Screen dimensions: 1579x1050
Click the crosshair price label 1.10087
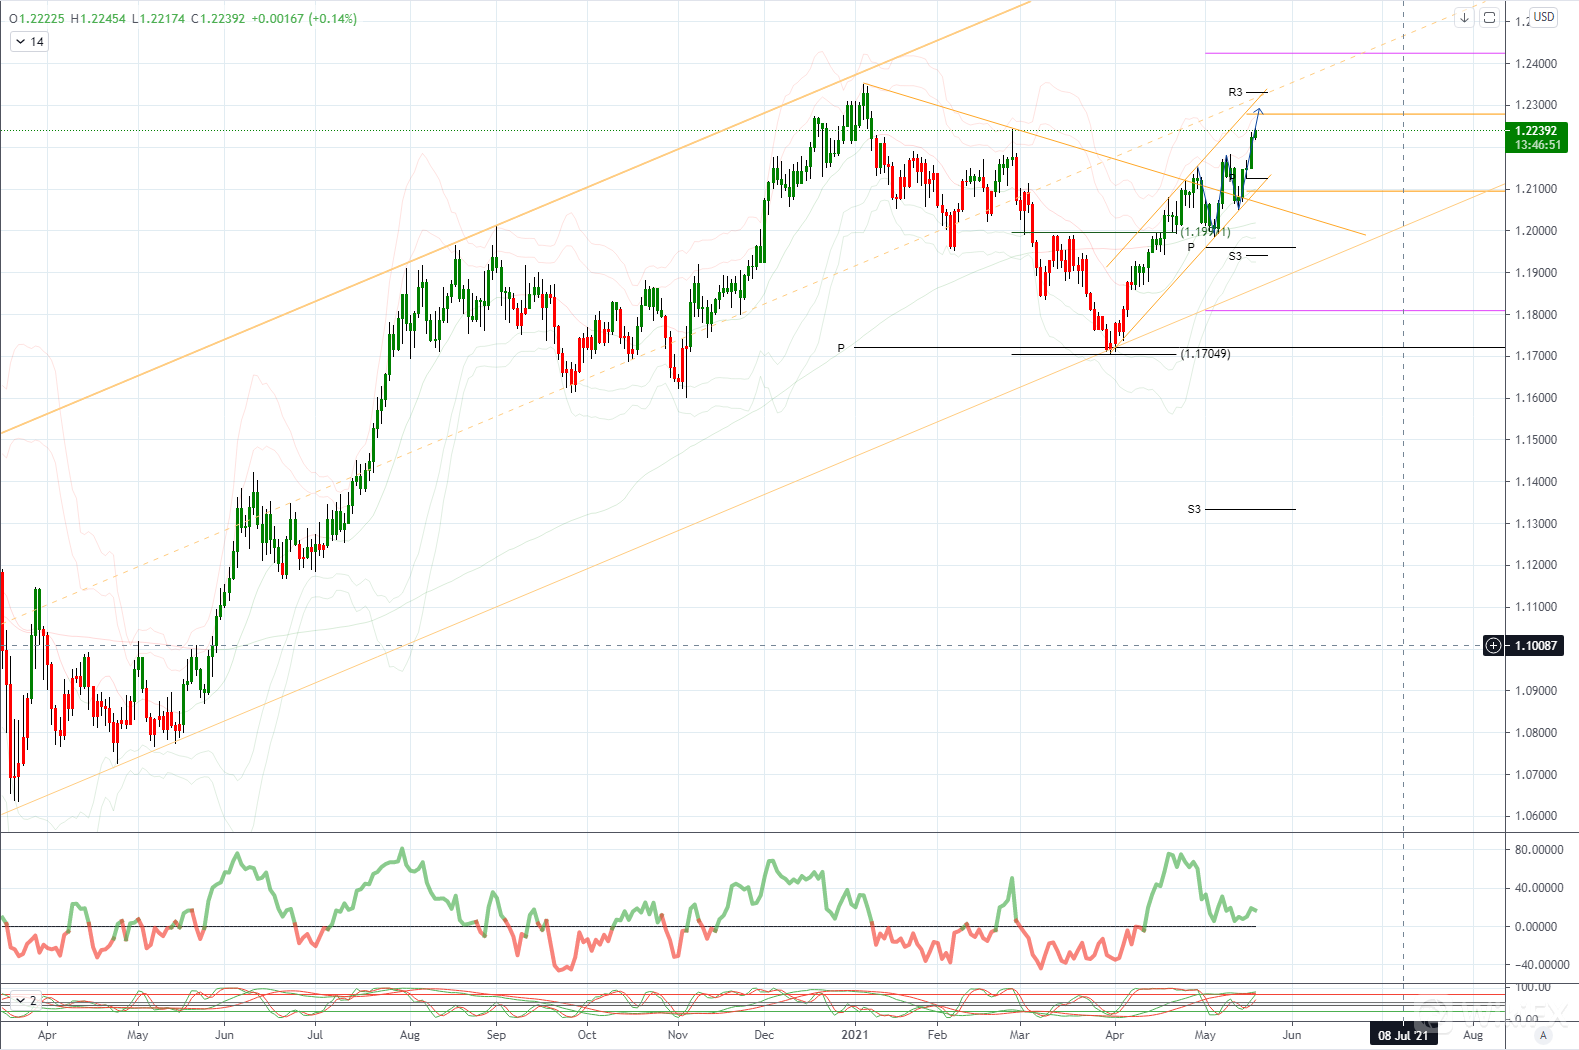tap(1536, 646)
